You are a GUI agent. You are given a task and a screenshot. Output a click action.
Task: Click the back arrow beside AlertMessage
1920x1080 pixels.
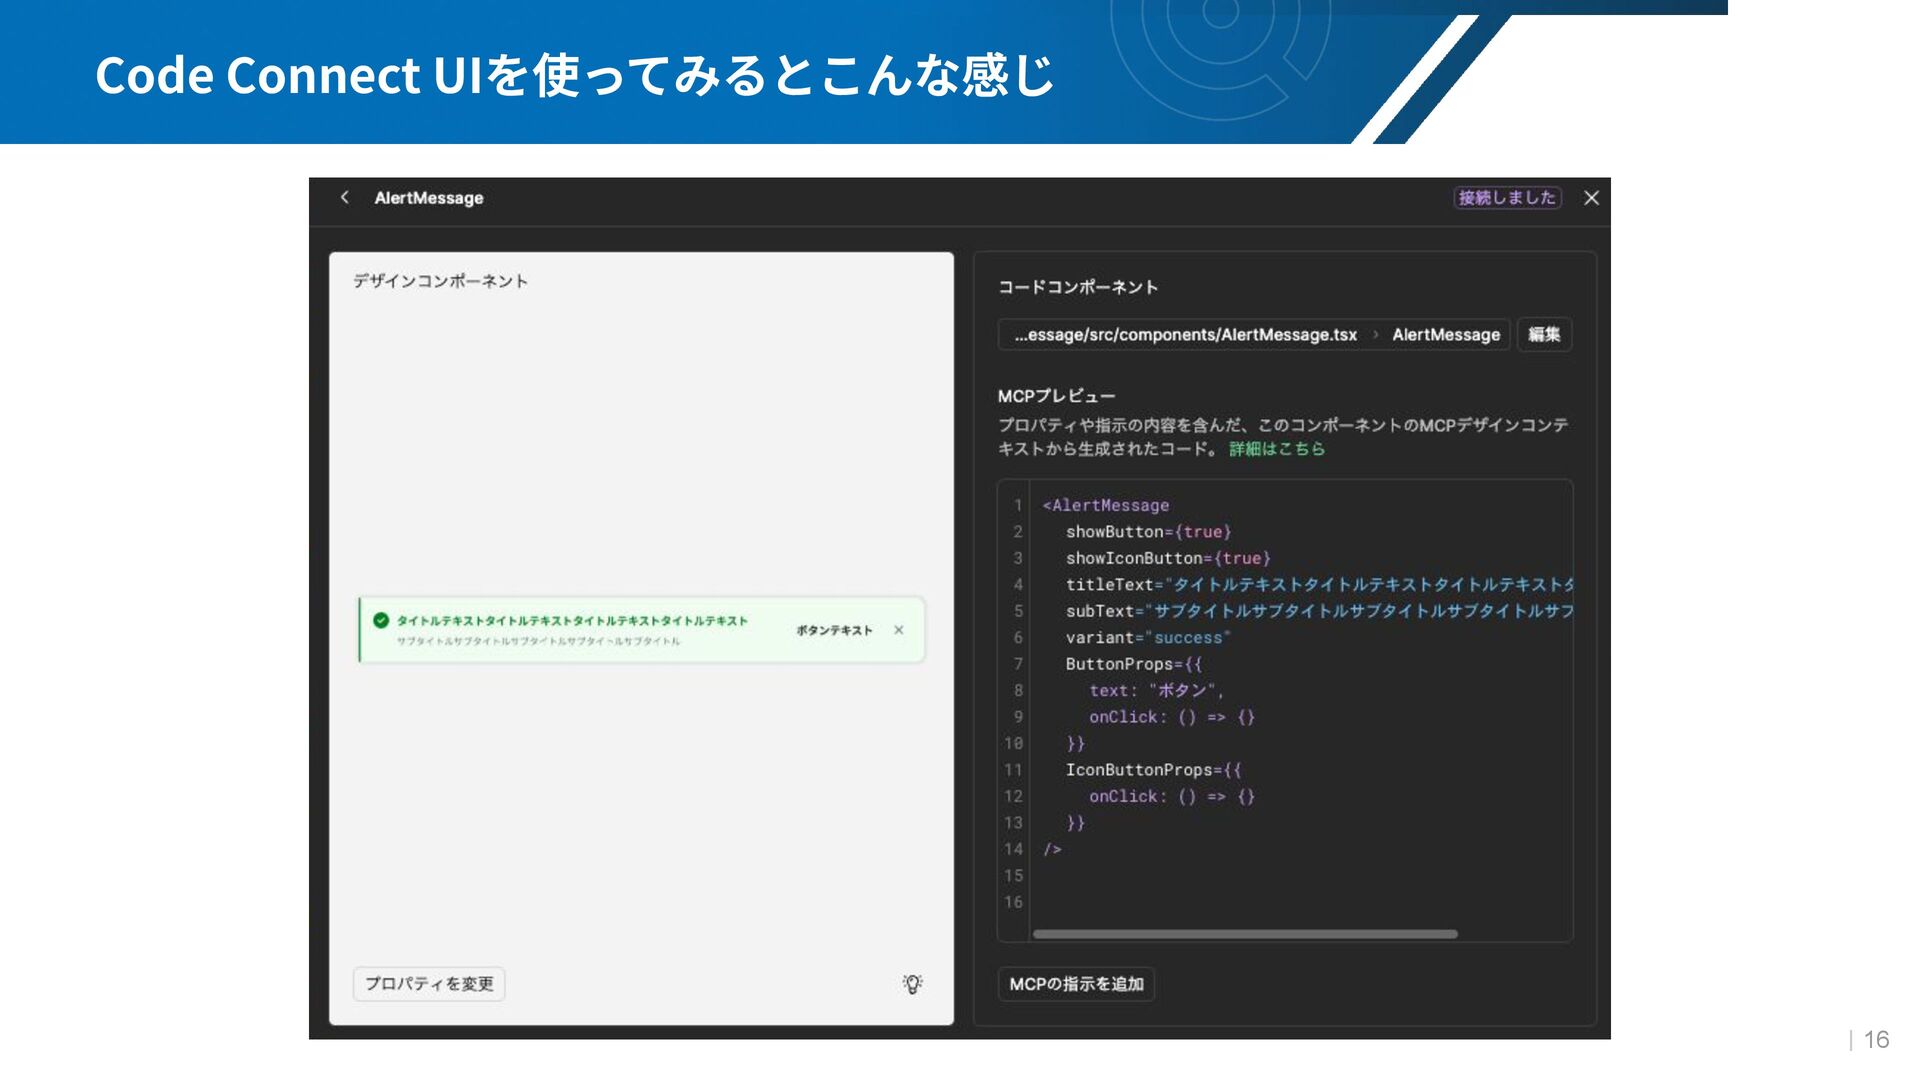click(x=345, y=198)
